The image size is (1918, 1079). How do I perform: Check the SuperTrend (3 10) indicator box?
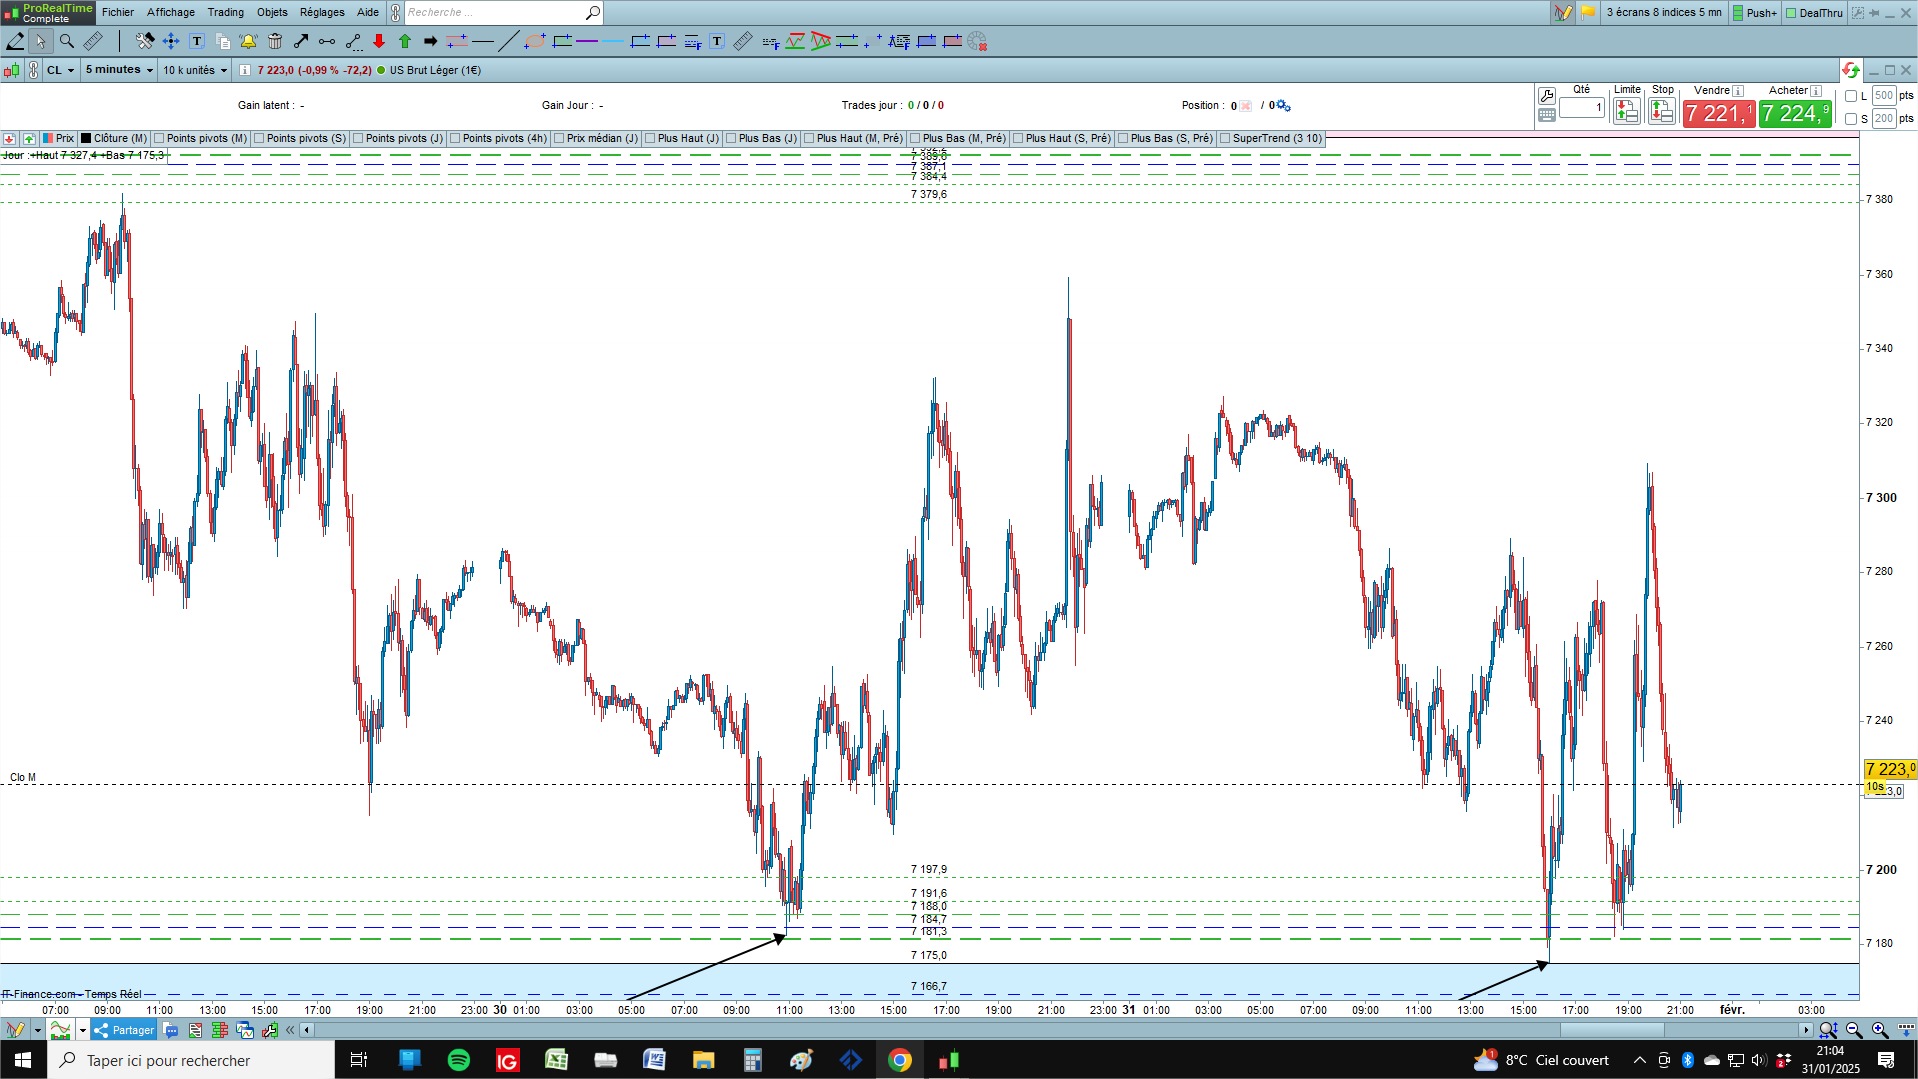pos(1226,138)
